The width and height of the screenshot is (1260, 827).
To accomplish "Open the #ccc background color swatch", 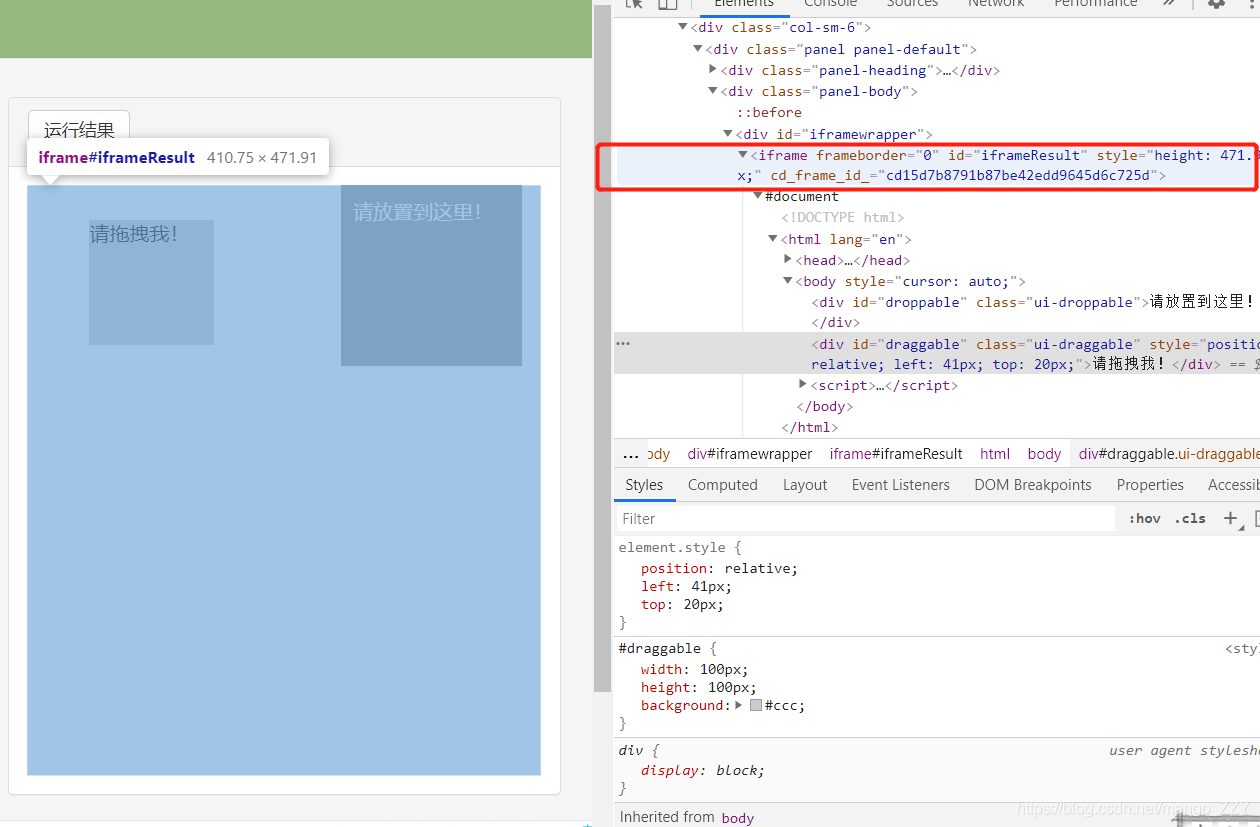I will [756, 706].
